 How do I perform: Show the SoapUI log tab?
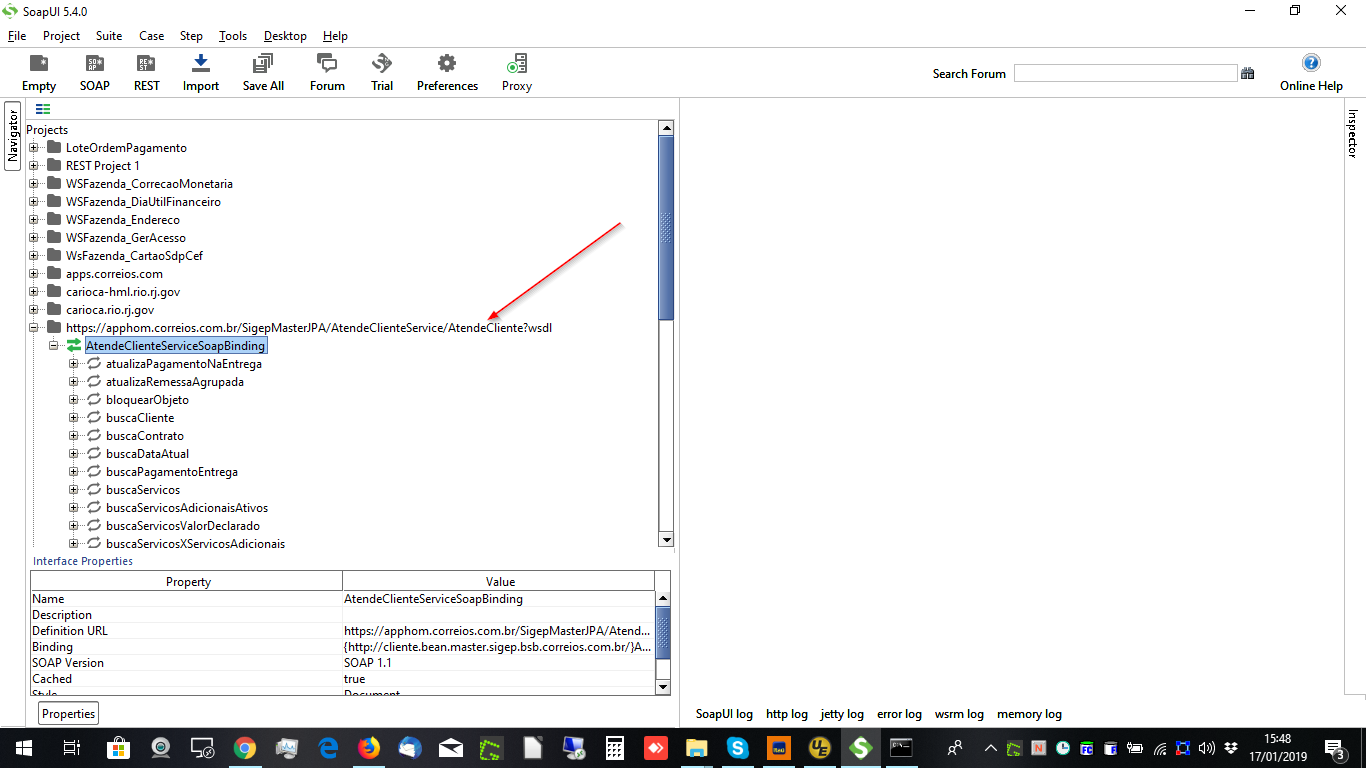[x=724, y=714]
